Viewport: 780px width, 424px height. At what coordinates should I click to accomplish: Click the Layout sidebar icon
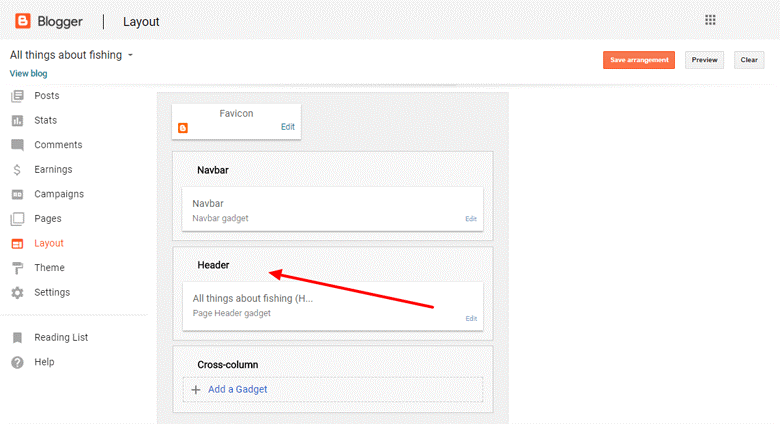(x=17, y=243)
